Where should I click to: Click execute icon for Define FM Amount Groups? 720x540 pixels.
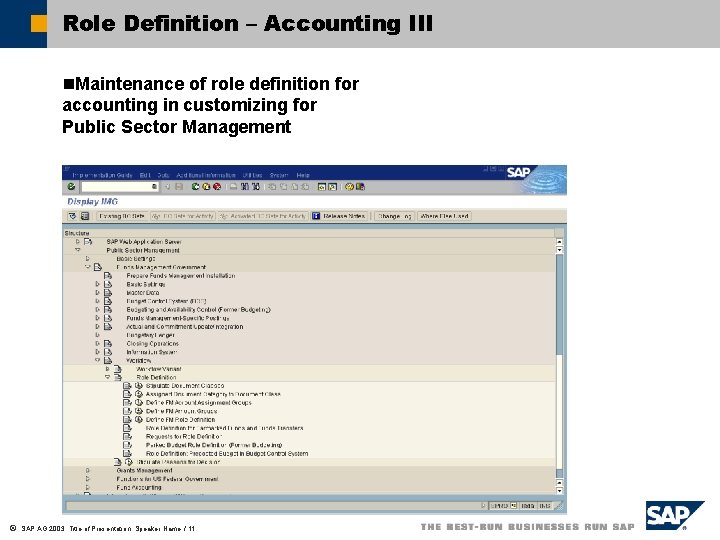point(139,411)
